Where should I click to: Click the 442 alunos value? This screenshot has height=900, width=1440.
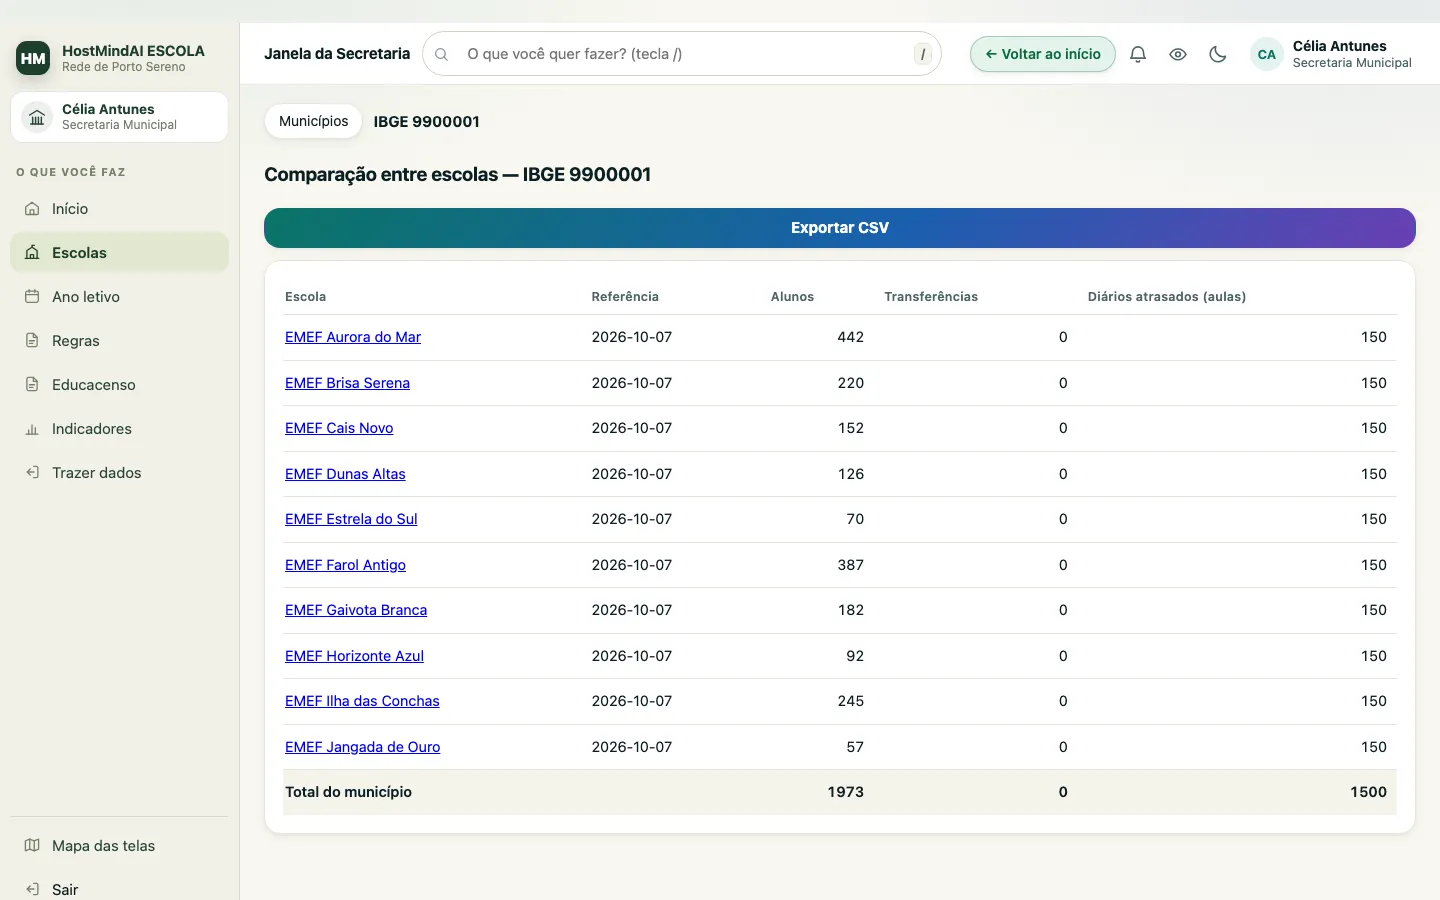(x=851, y=337)
